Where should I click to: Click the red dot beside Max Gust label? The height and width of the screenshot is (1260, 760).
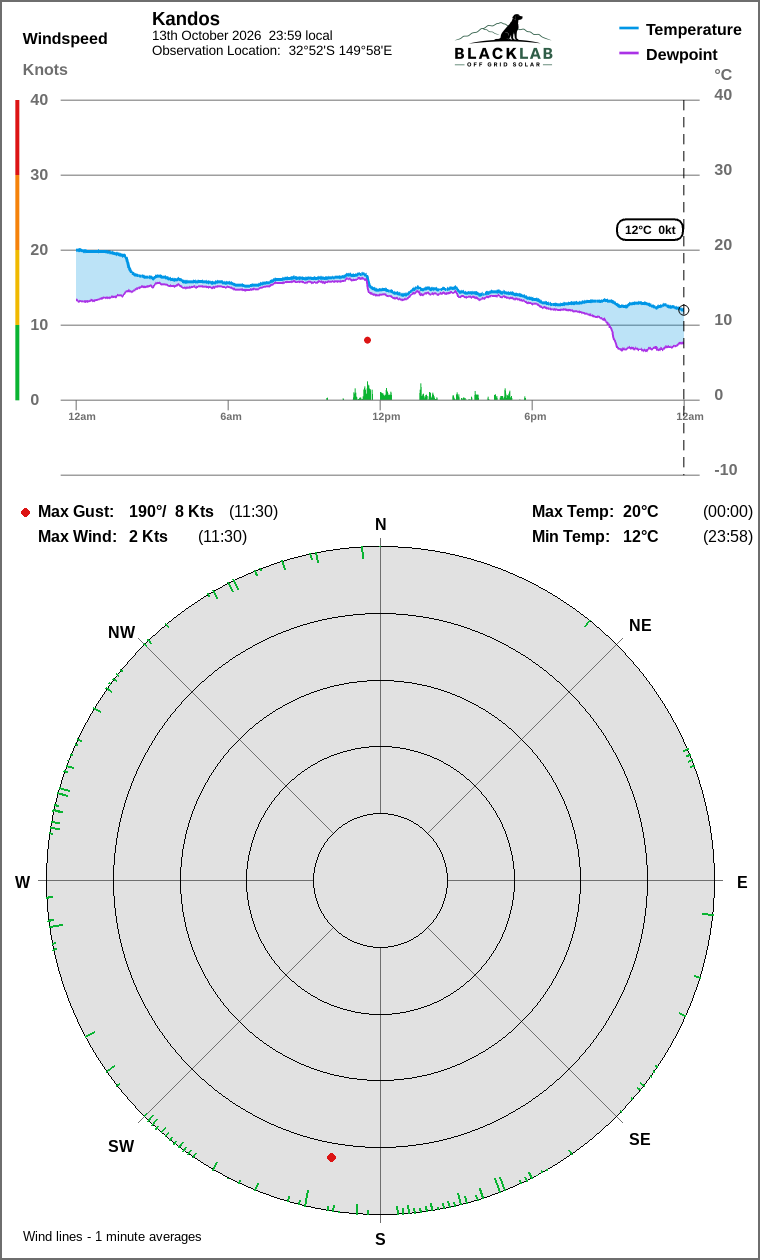click(x=25, y=512)
